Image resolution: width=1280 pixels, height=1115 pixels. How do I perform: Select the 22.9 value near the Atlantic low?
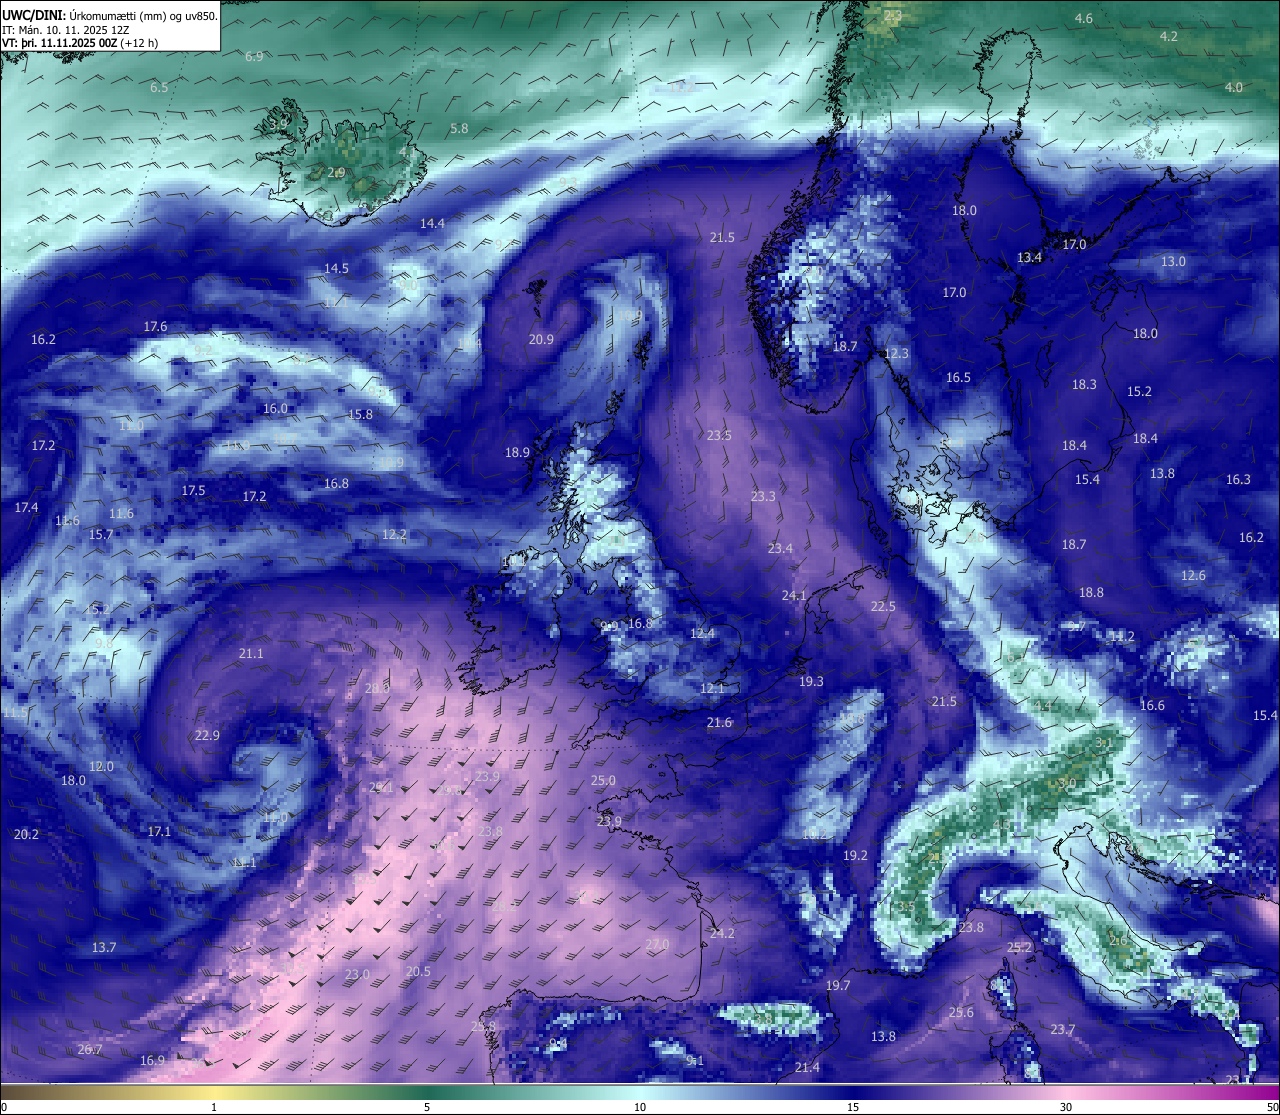(x=207, y=736)
